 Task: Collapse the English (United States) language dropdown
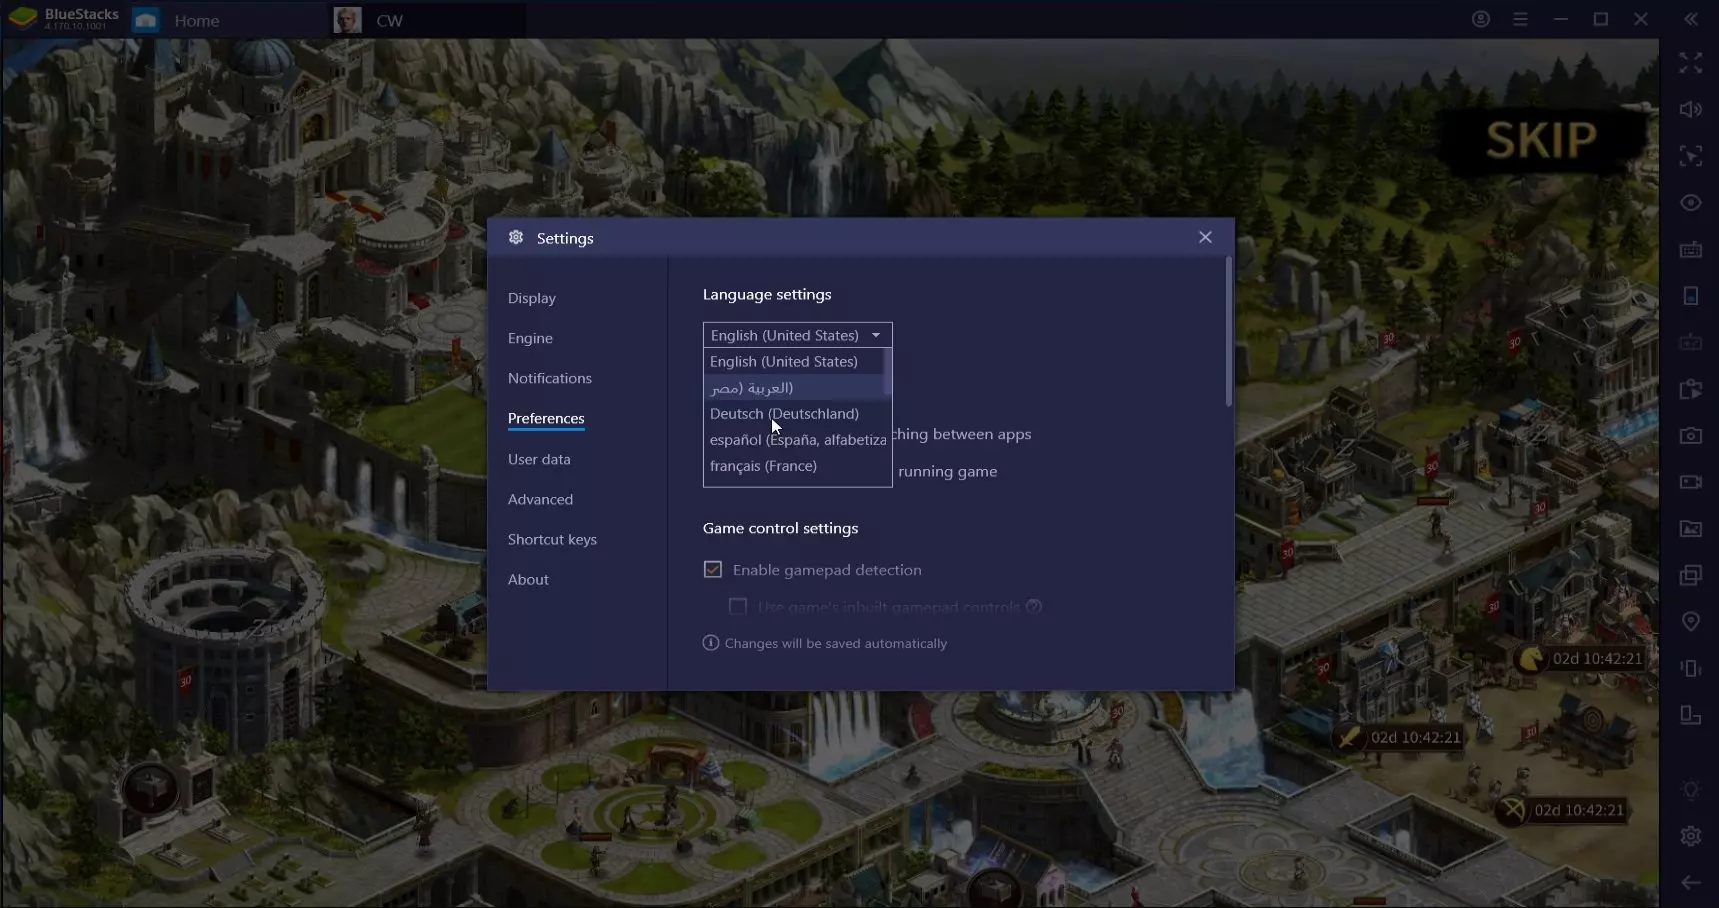(797, 335)
